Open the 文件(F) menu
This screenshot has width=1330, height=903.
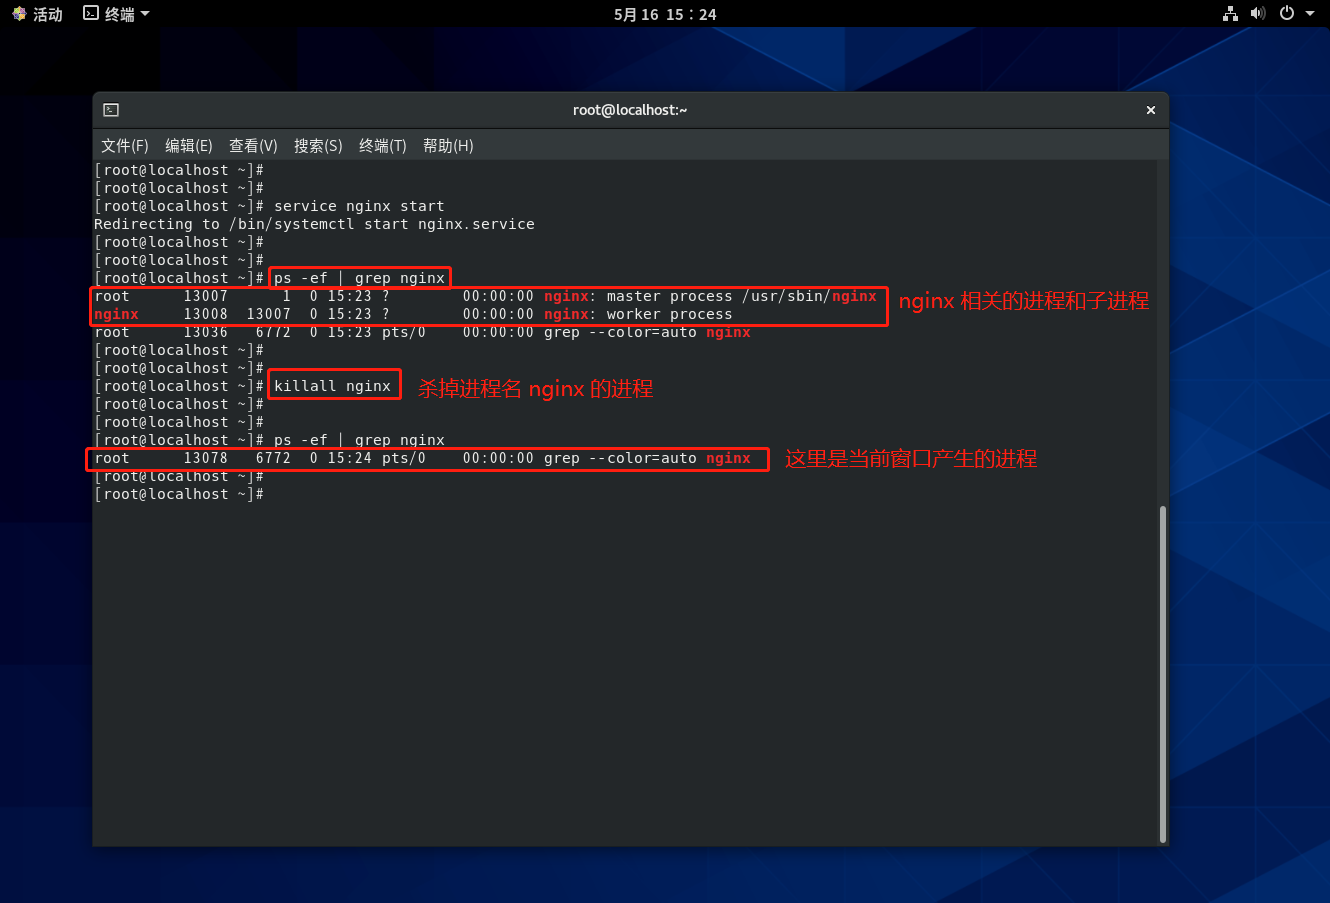tap(125, 146)
